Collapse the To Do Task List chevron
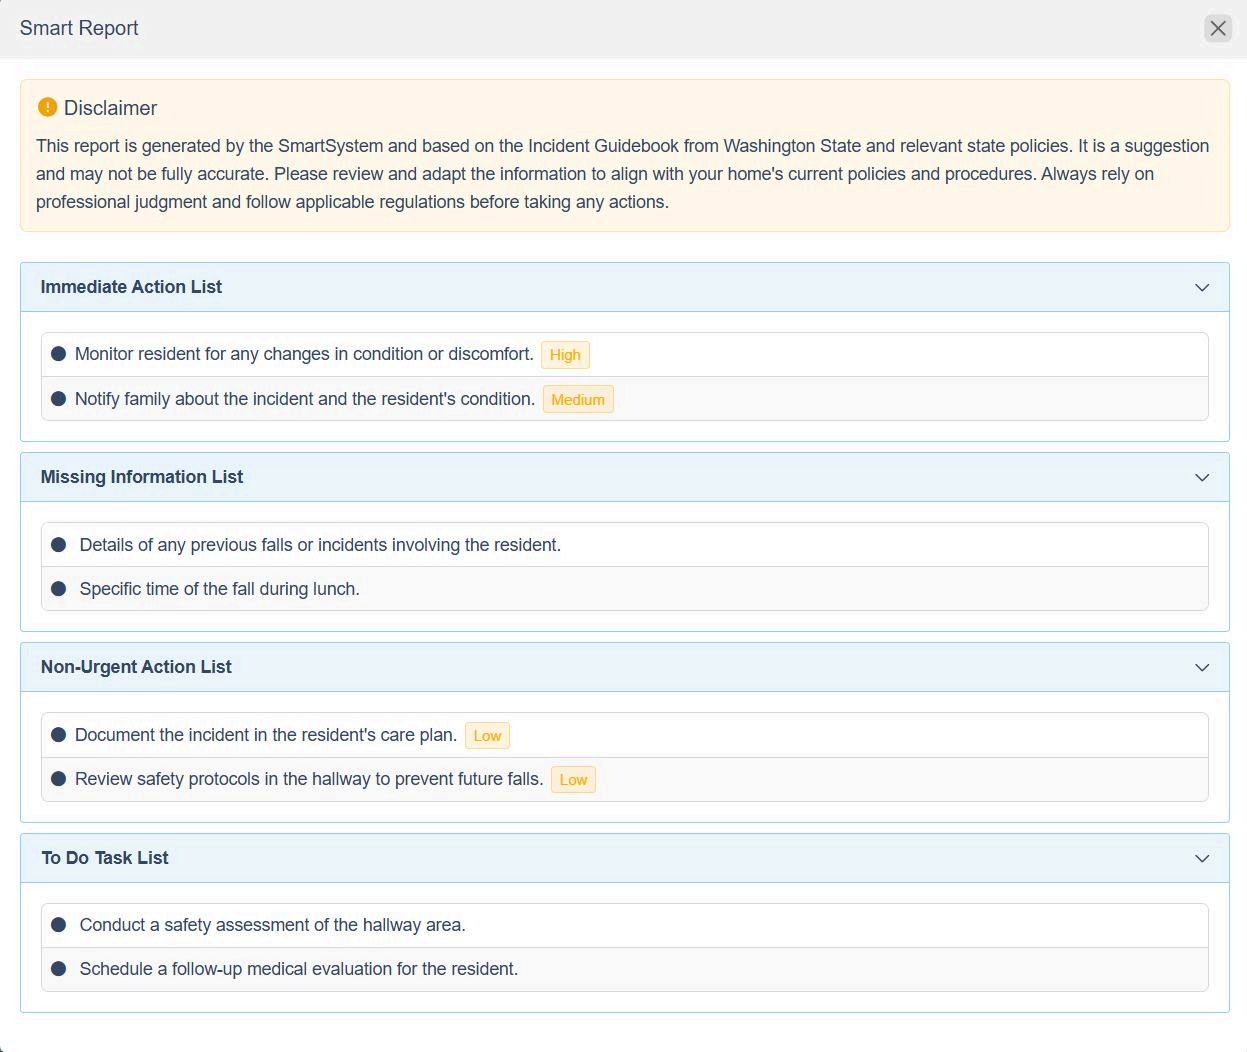The height and width of the screenshot is (1052, 1247). 1201,859
